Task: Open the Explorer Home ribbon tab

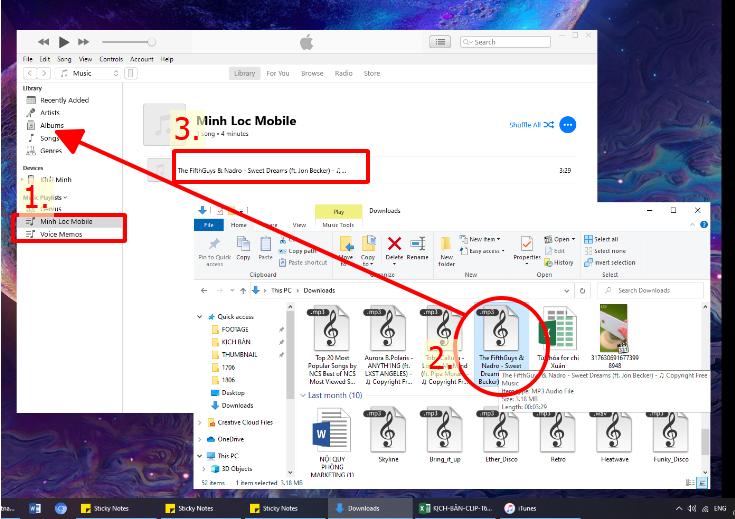Action: (238, 225)
